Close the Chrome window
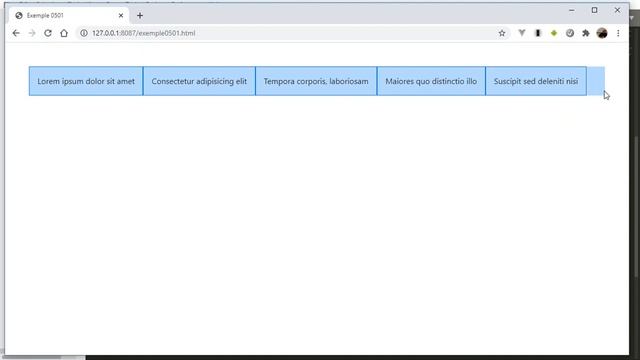 tap(617, 10)
